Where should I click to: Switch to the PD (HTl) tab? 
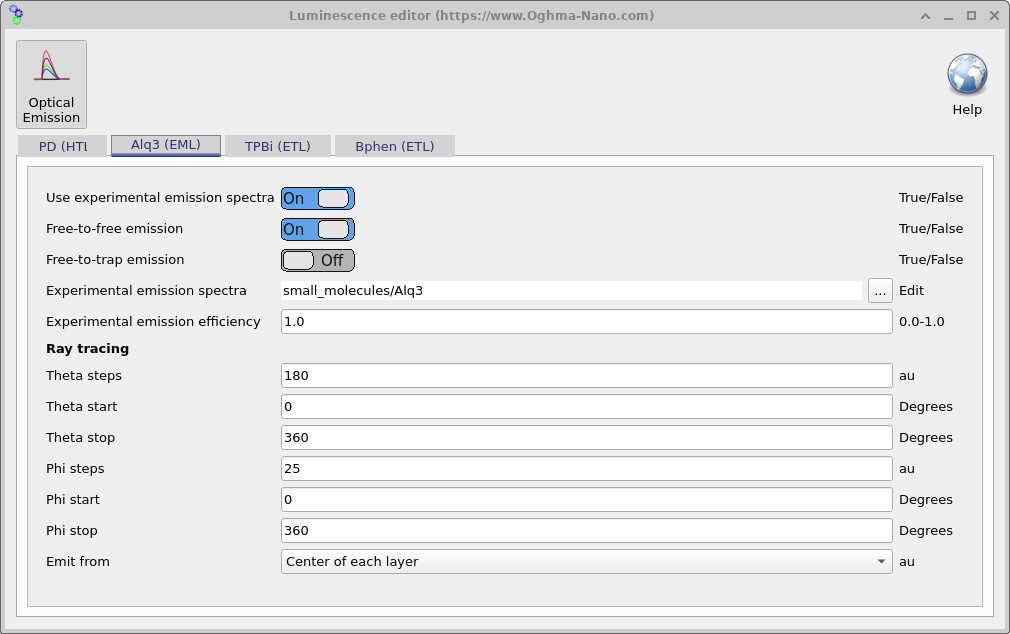[x=63, y=145]
